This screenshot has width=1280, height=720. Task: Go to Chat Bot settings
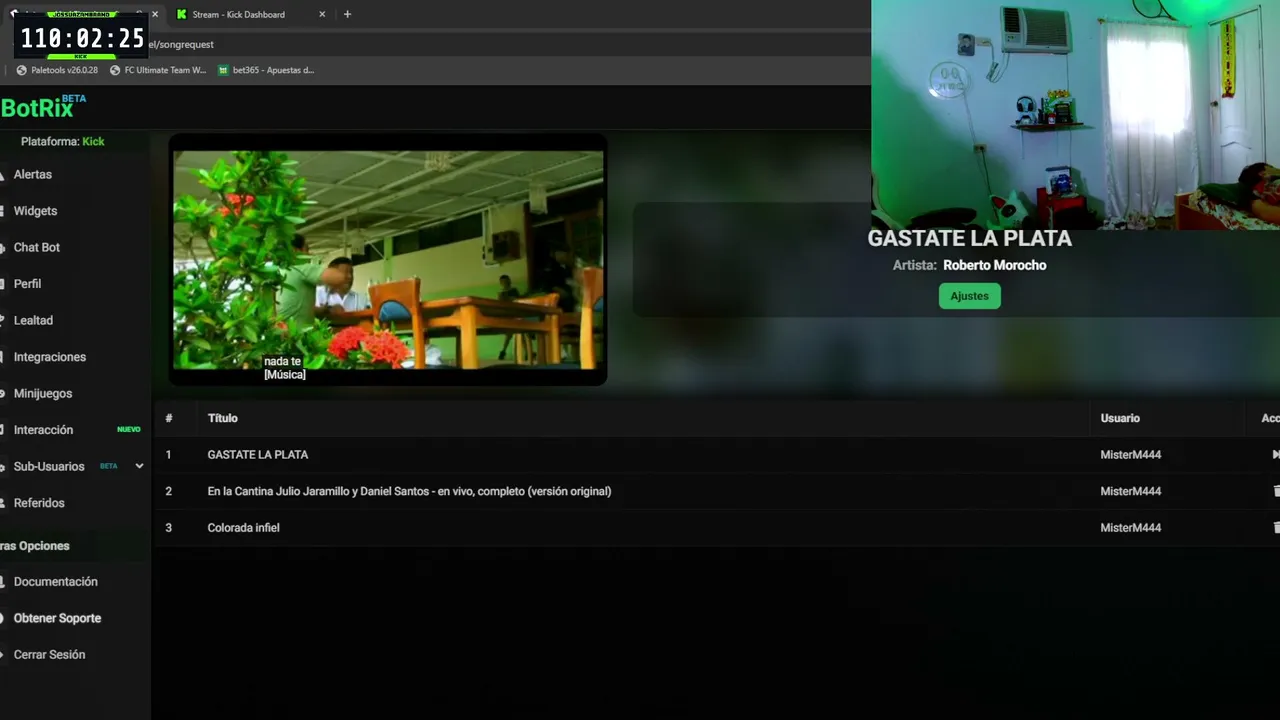coord(37,247)
